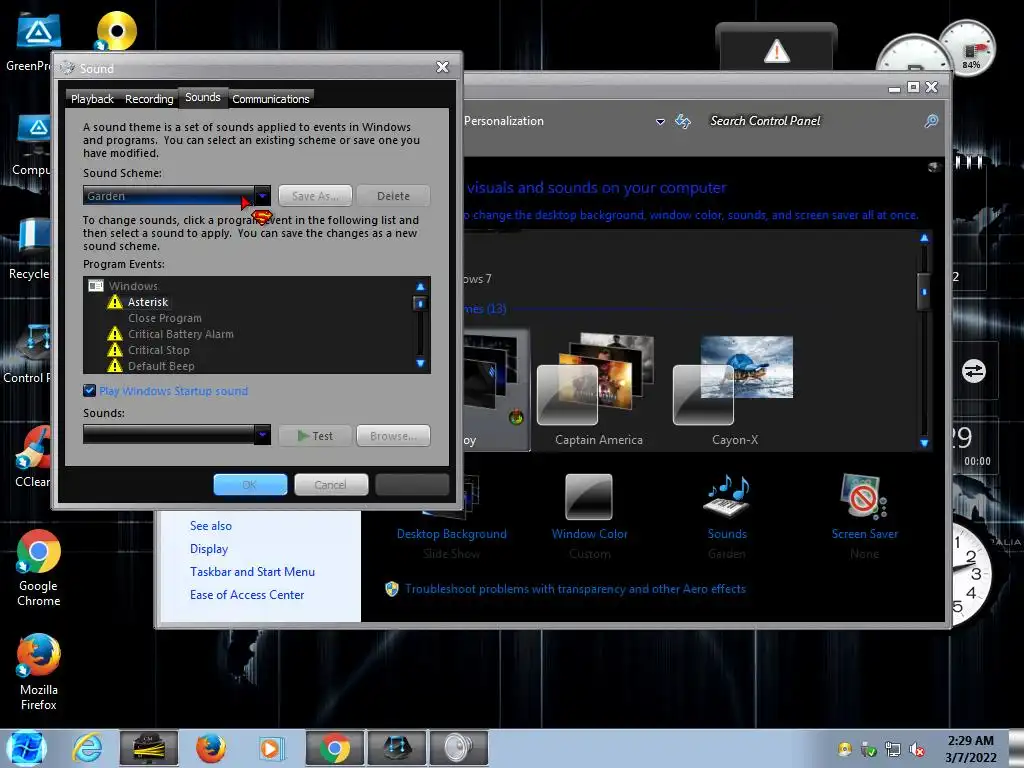The image size is (1024, 768).
Task: Click the taskbar clock showing 2:29 AM
Action: 971,749
